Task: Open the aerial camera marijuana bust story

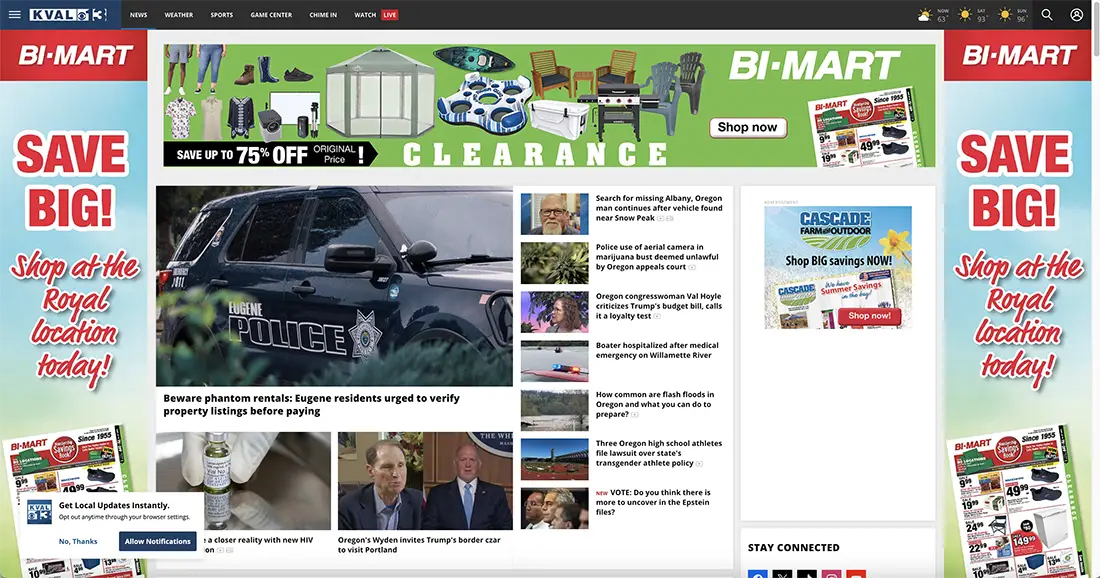Action: (657, 257)
